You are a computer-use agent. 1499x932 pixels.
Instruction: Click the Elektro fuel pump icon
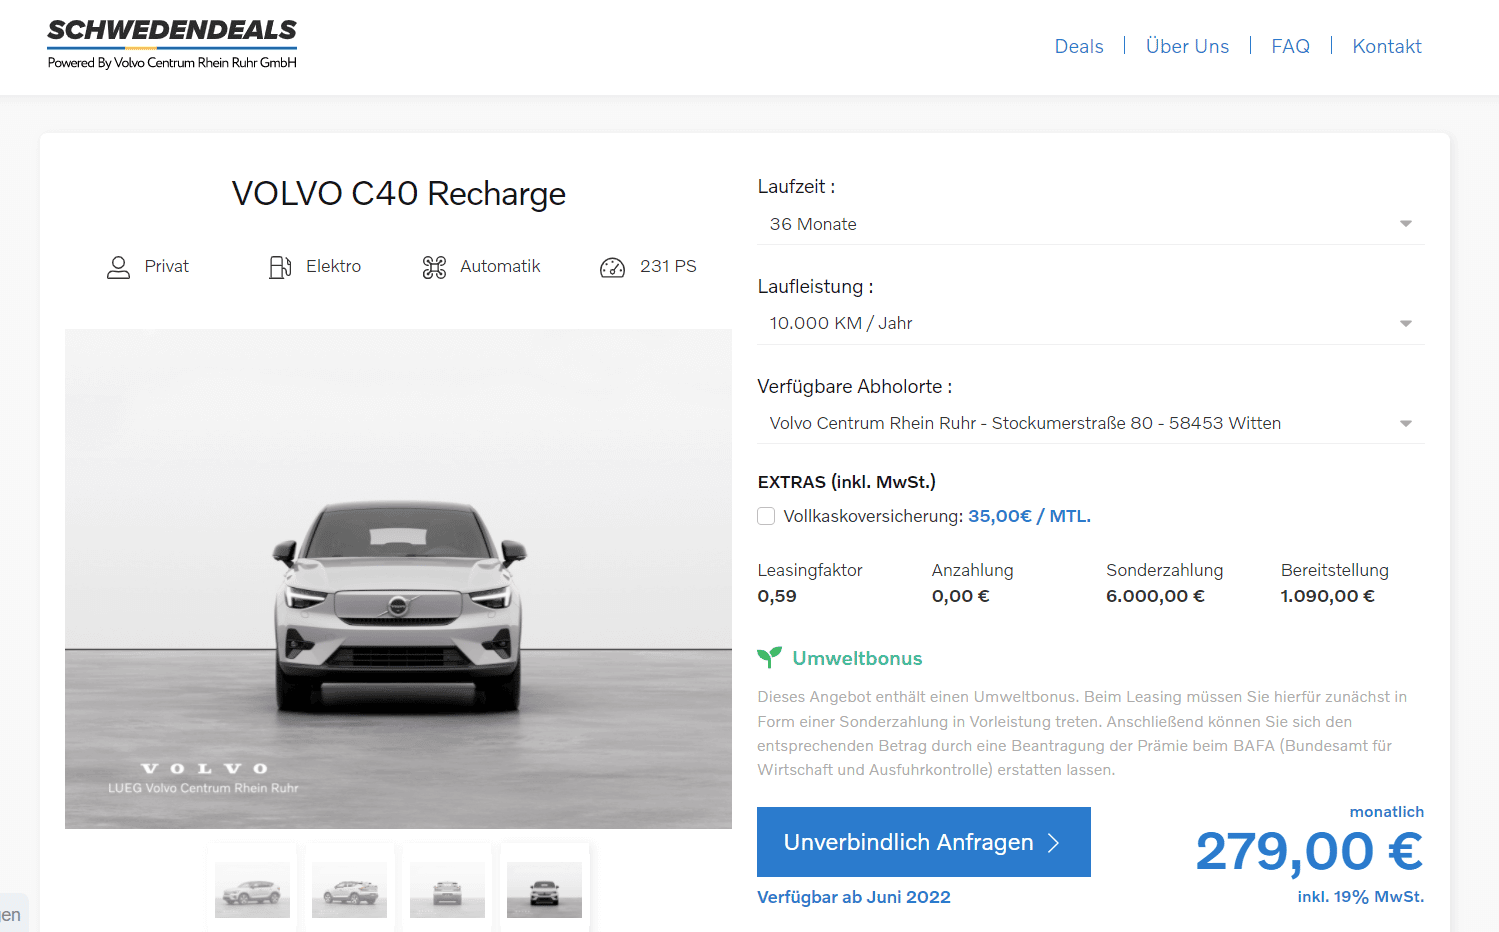[x=280, y=267]
